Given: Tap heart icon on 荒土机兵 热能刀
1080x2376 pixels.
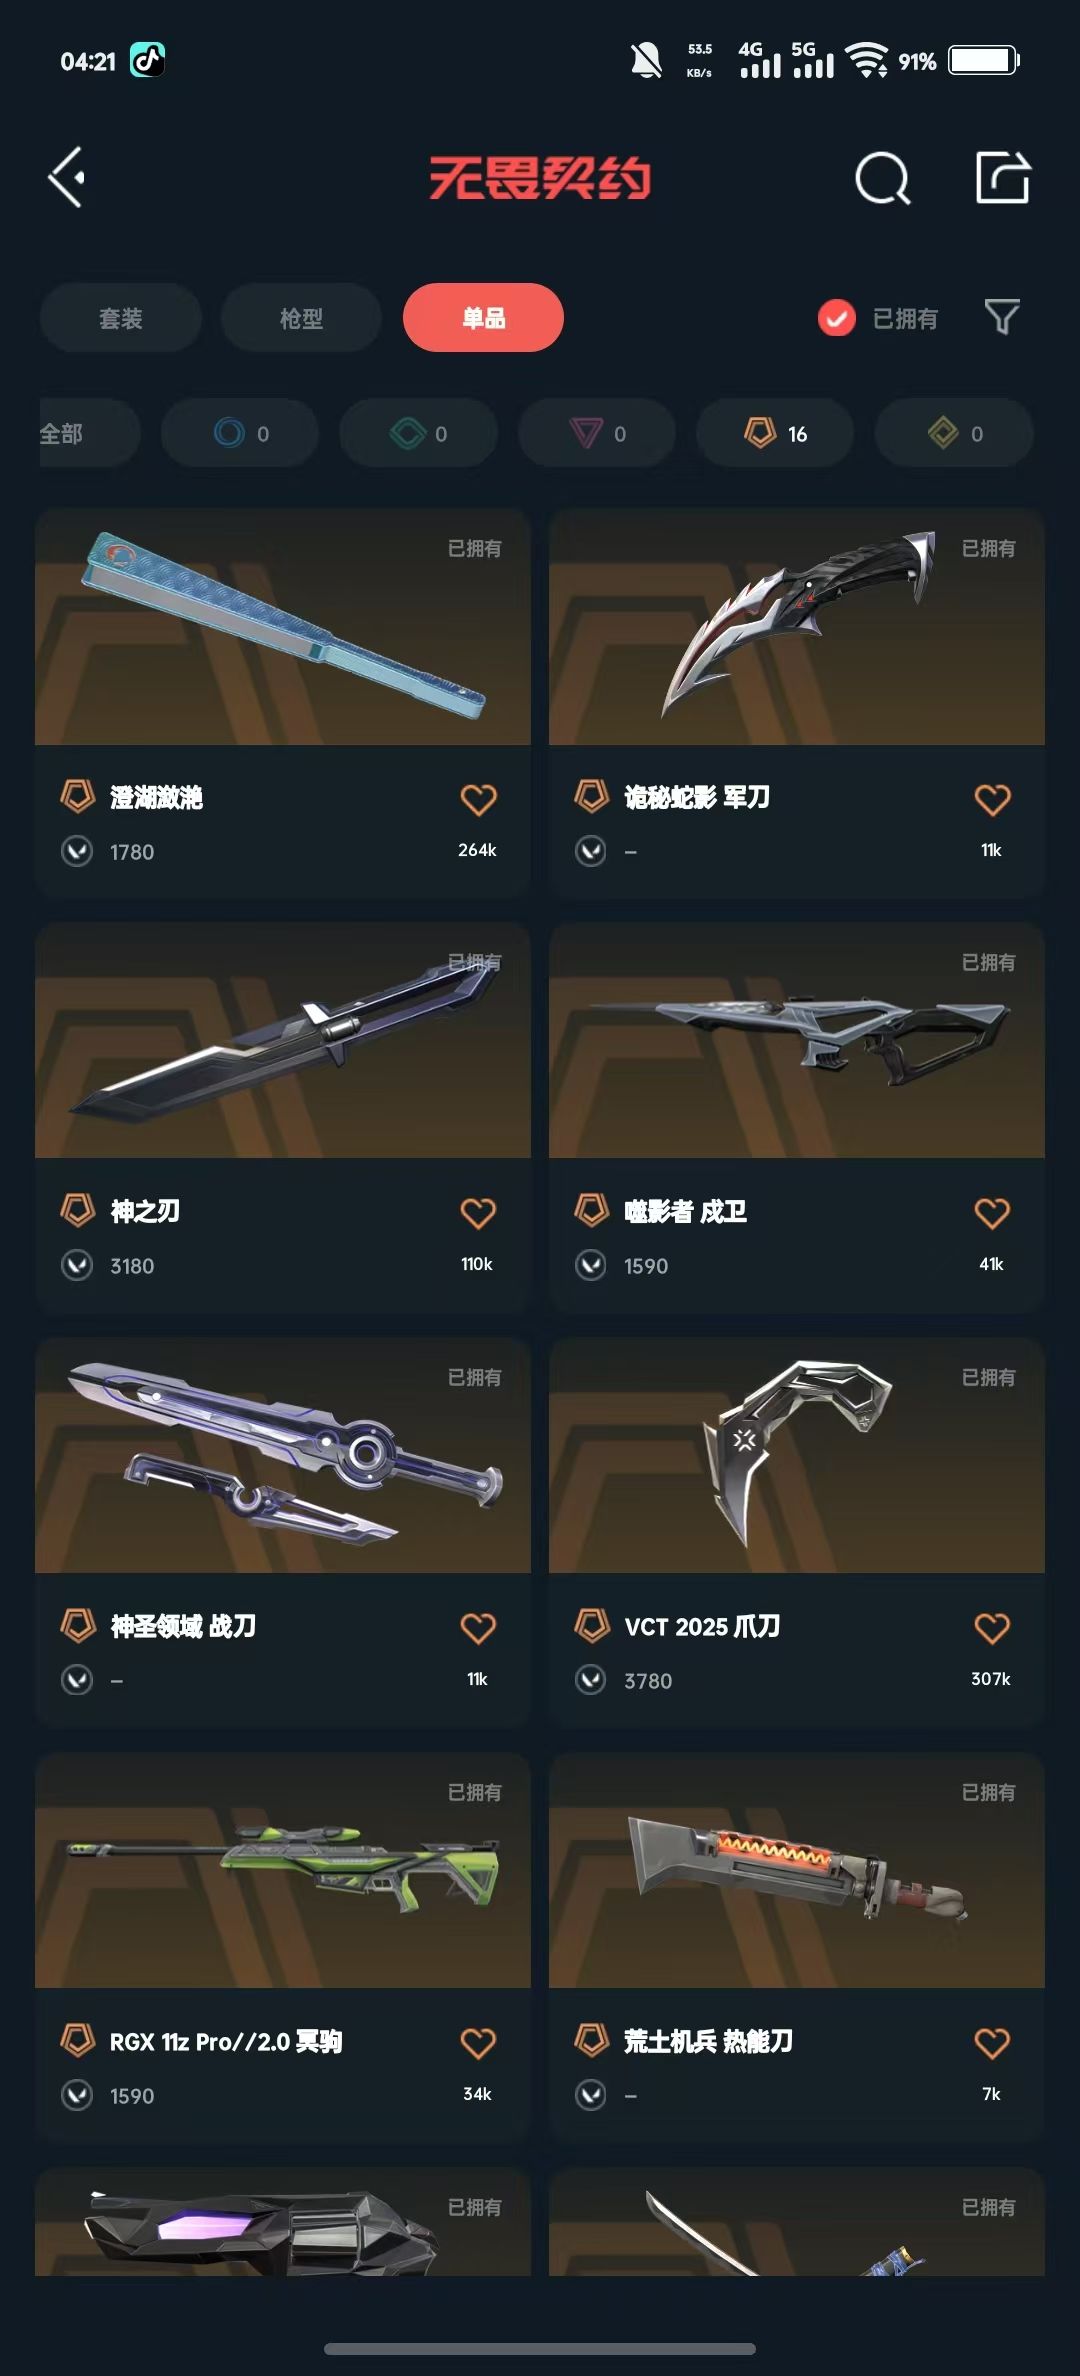Looking at the screenshot, I should 992,2042.
